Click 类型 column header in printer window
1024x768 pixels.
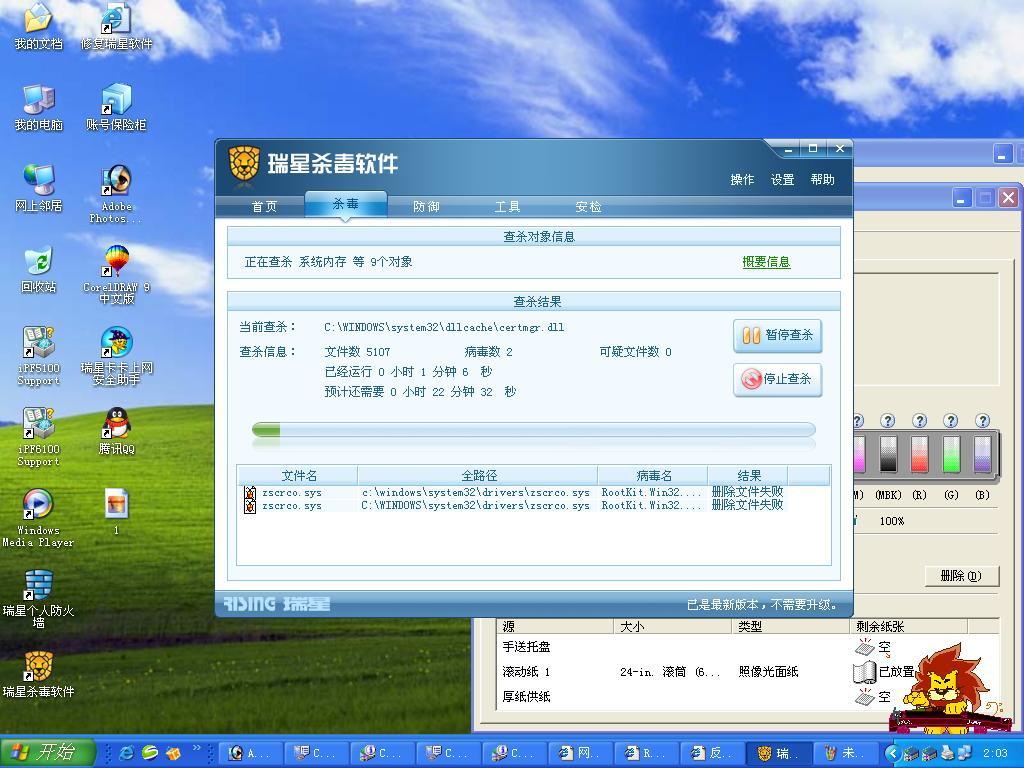(790, 627)
